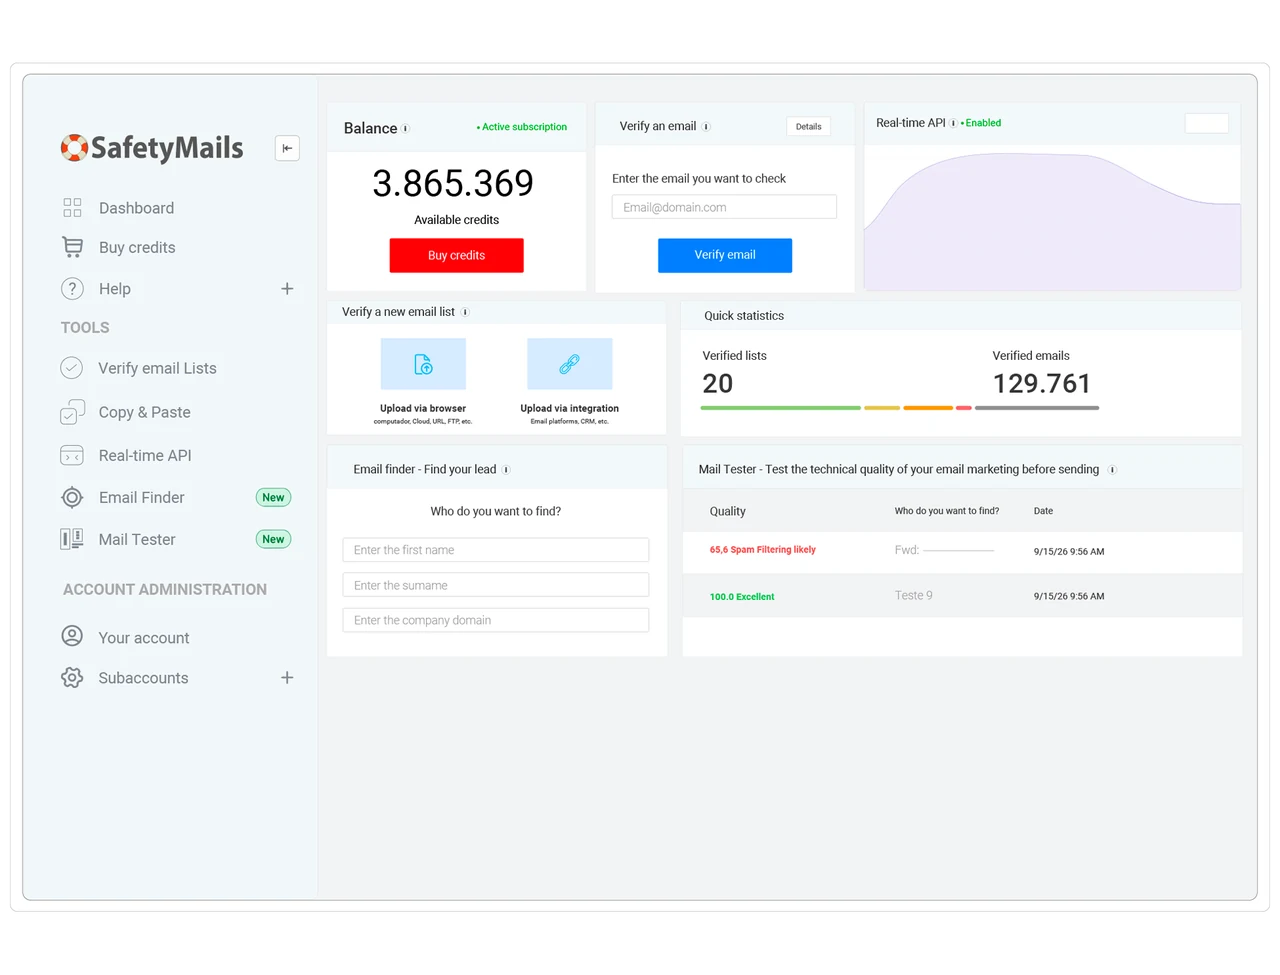Click the Help question mark icon
This screenshot has height=975, width=1280.
coord(72,289)
